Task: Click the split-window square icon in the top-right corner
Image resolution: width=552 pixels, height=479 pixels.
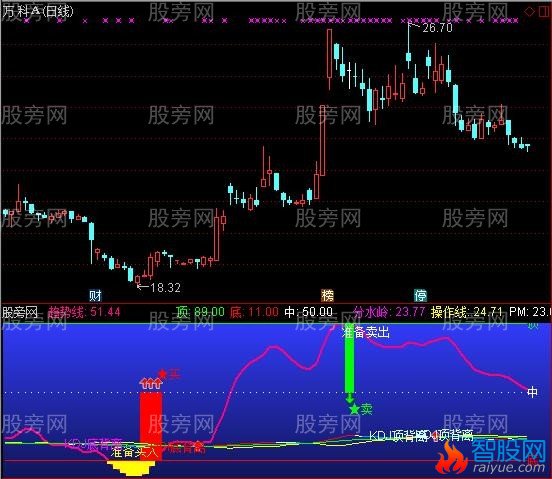Action: (544, 12)
